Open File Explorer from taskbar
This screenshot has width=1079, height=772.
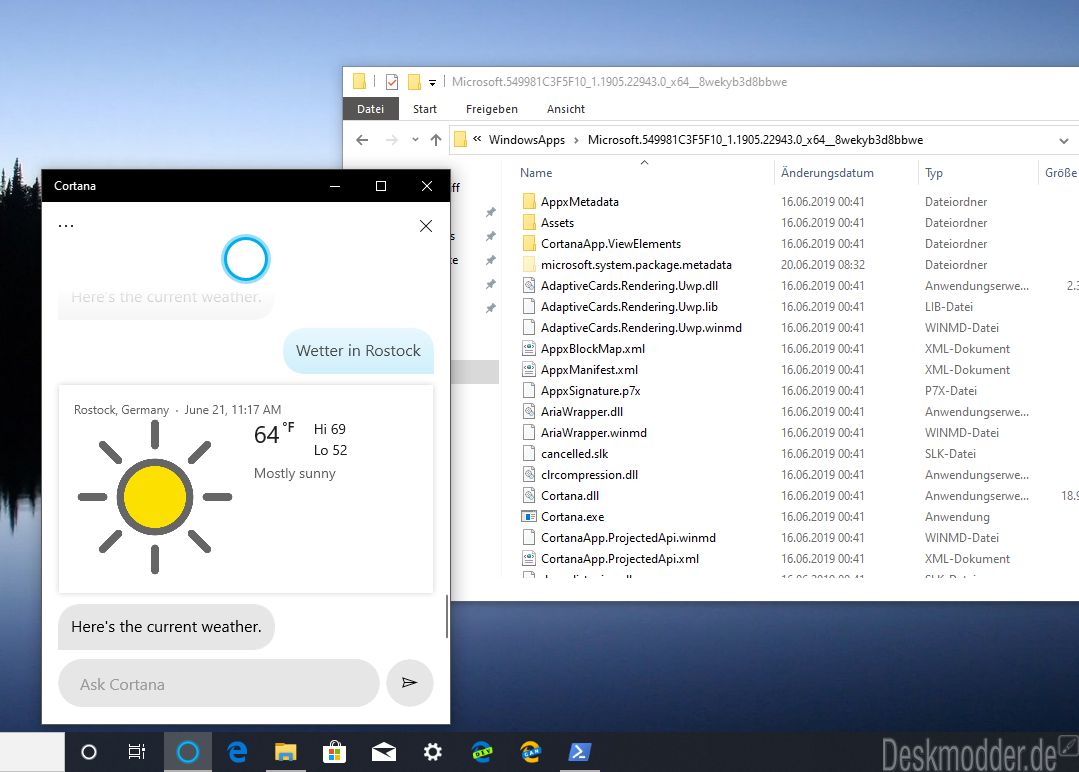[x=286, y=752]
